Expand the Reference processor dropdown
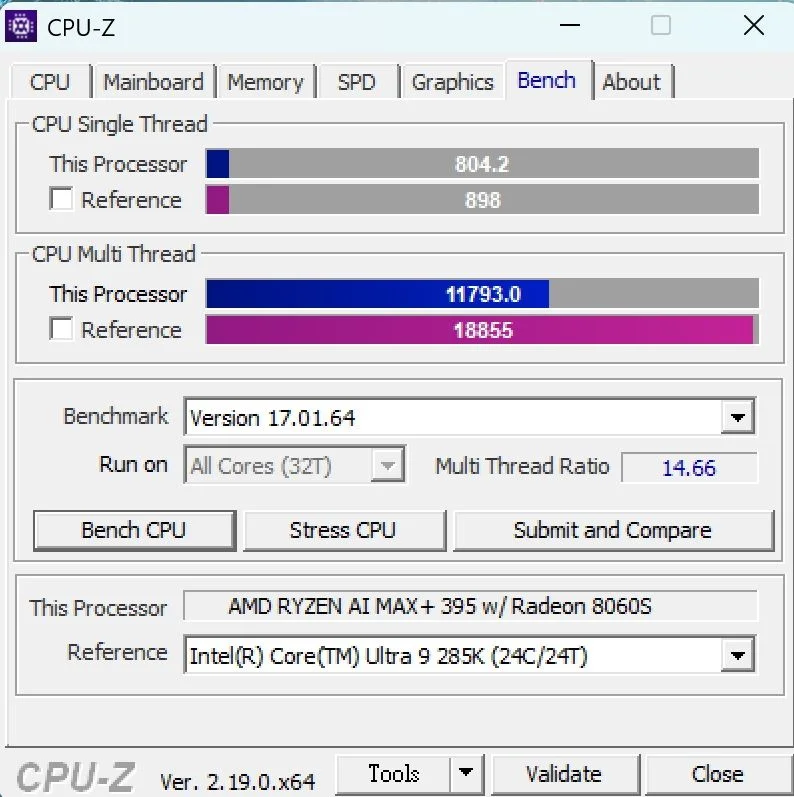794x797 pixels. [737, 654]
